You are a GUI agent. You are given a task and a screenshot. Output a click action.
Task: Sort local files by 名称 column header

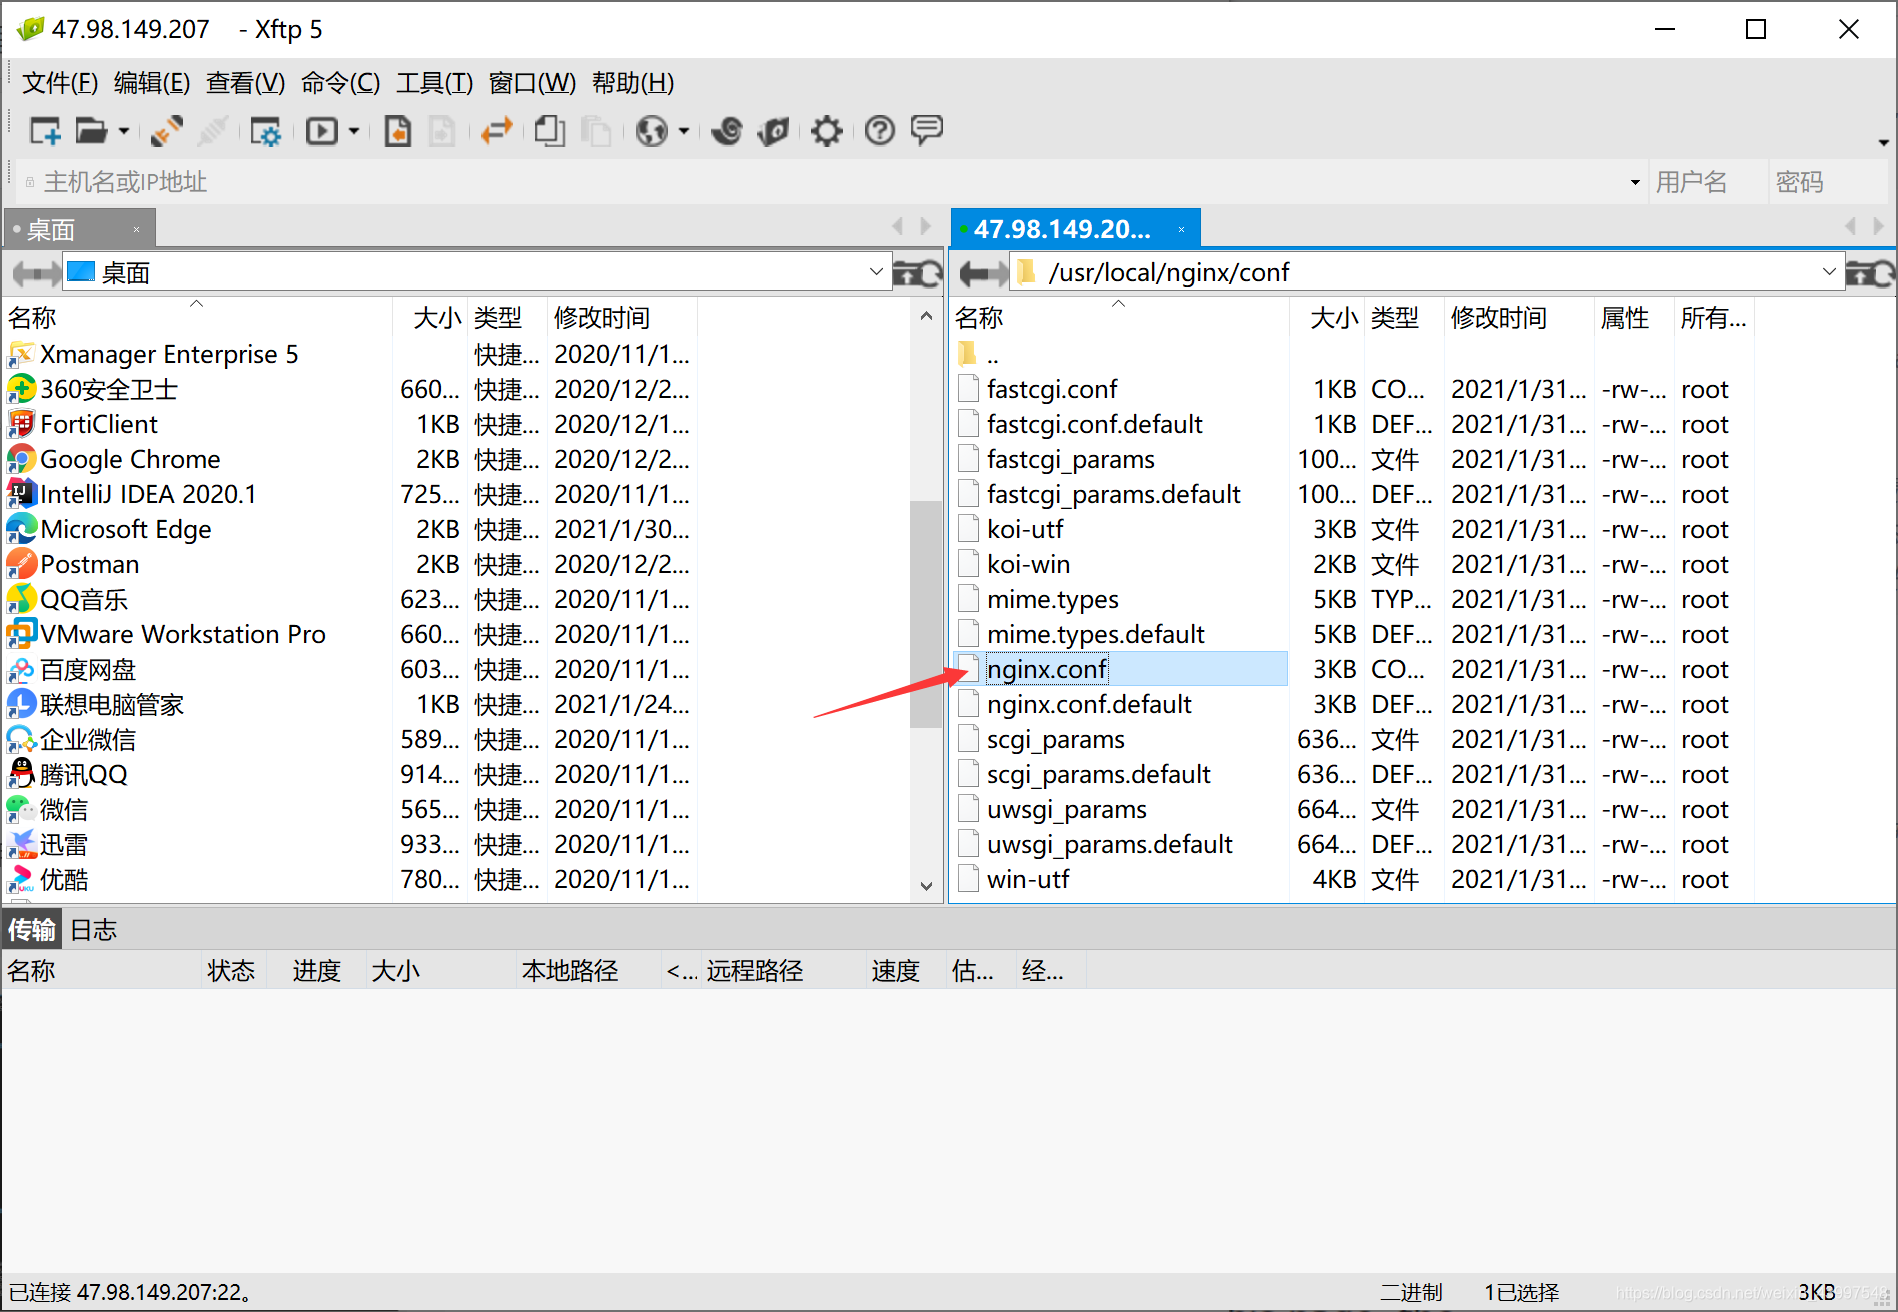197,318
